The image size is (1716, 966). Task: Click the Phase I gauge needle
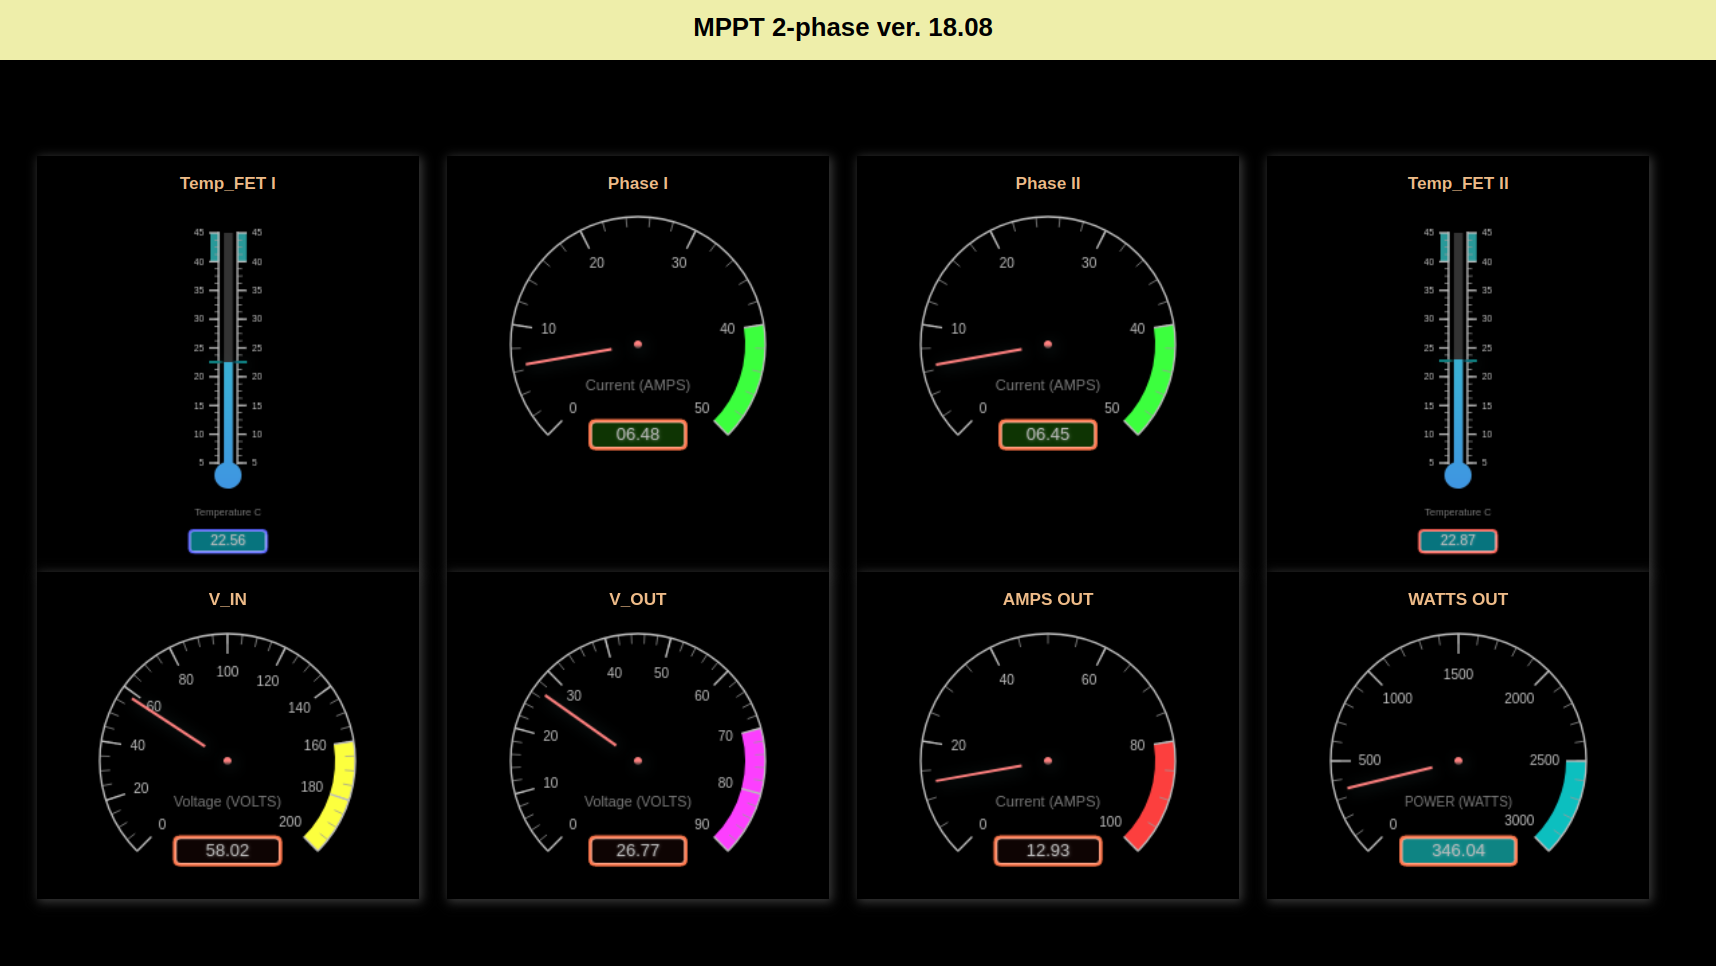coord(569,357)
